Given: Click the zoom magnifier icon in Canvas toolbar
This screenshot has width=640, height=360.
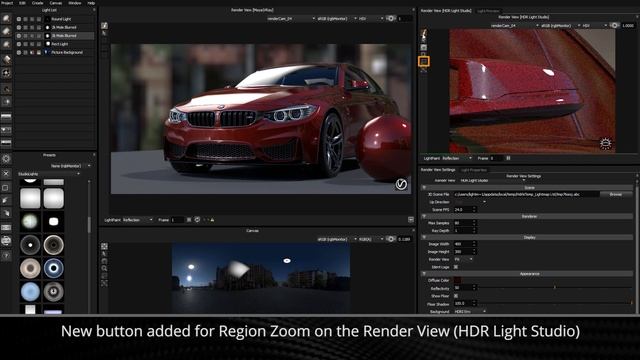Looking at the screenshot, I should tap(104, 268).
